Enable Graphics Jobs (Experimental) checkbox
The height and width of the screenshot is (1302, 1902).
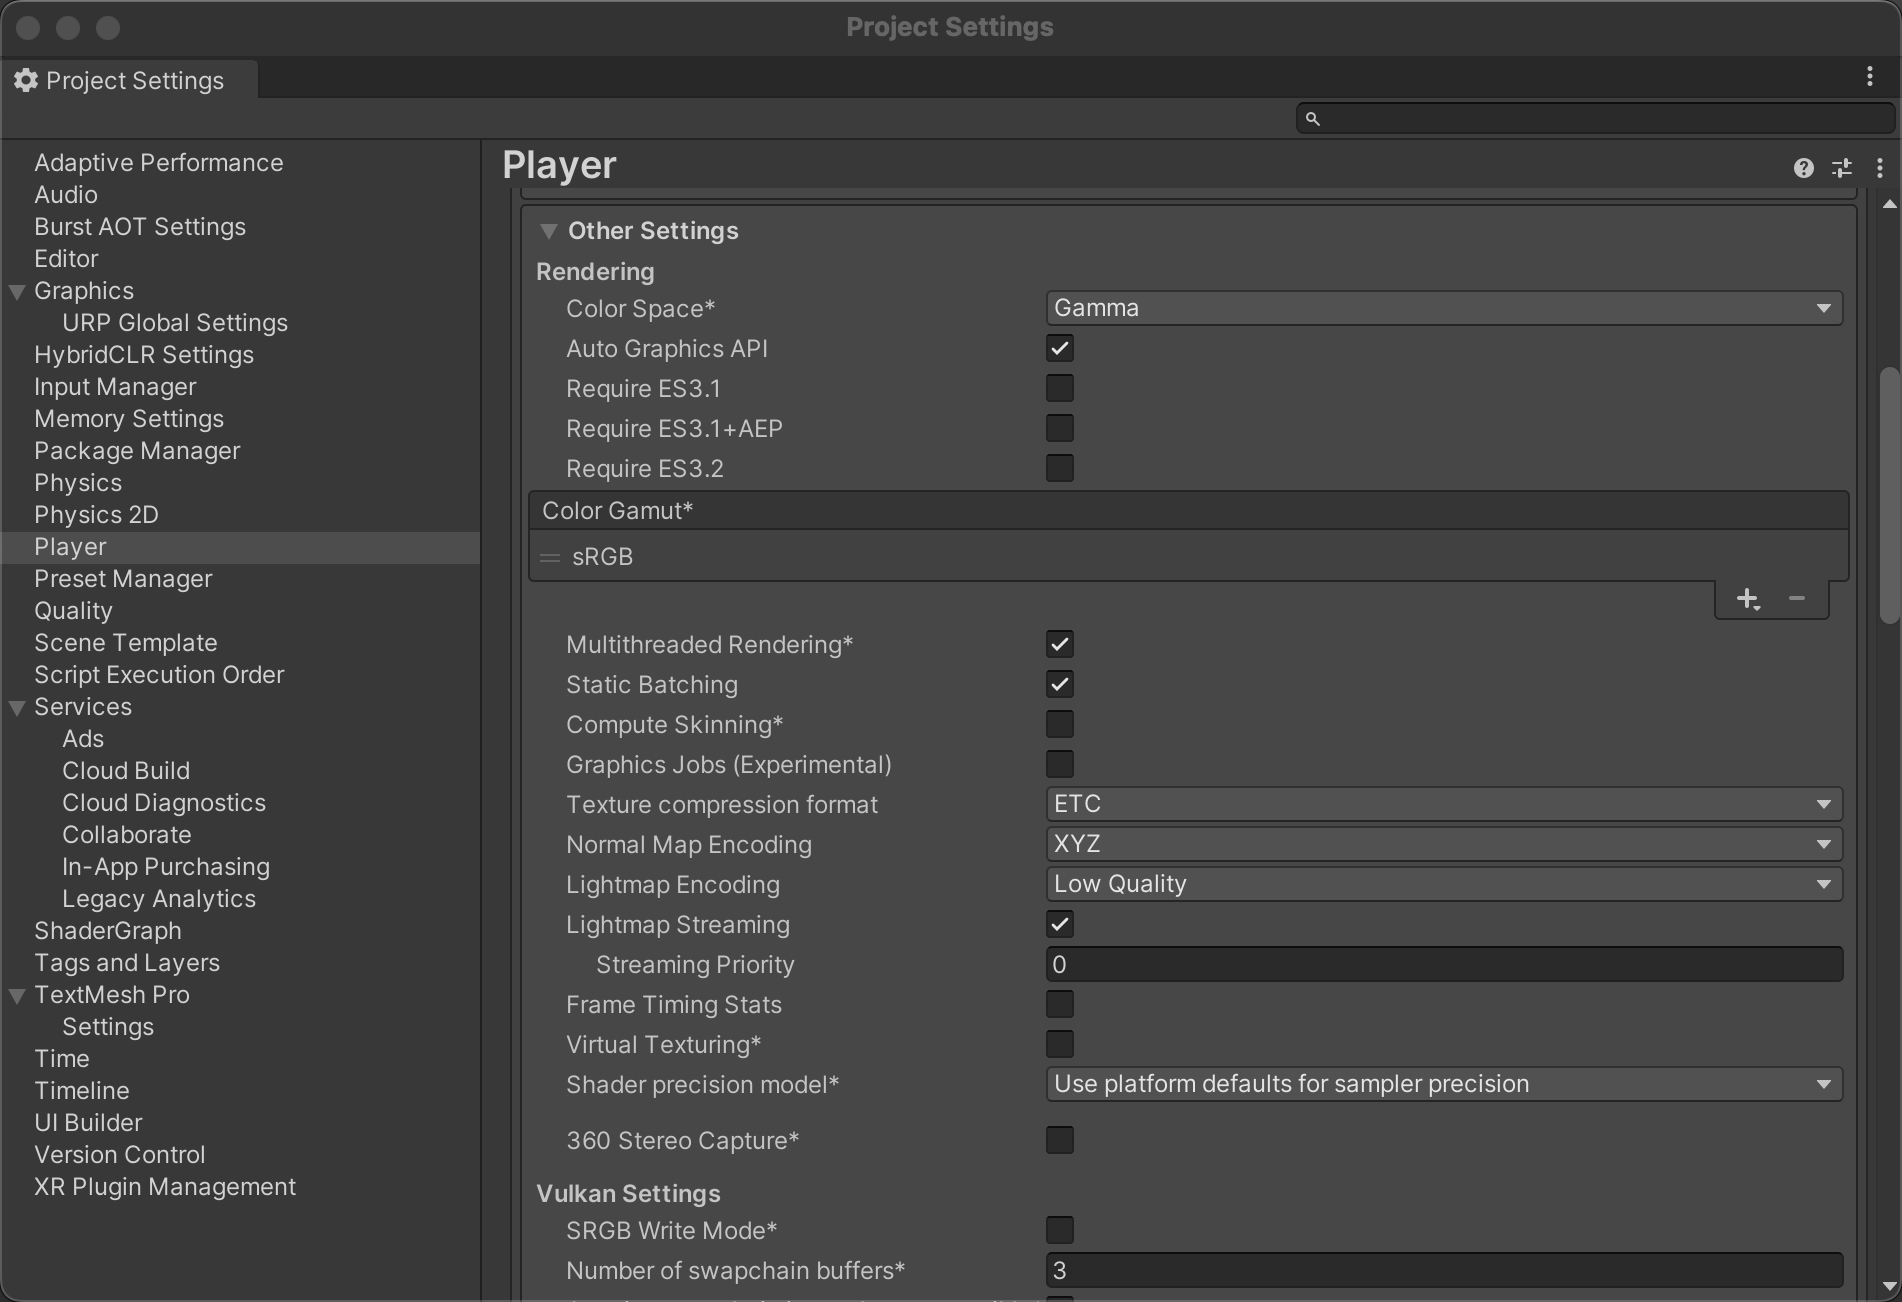(x=1060, y=764)
